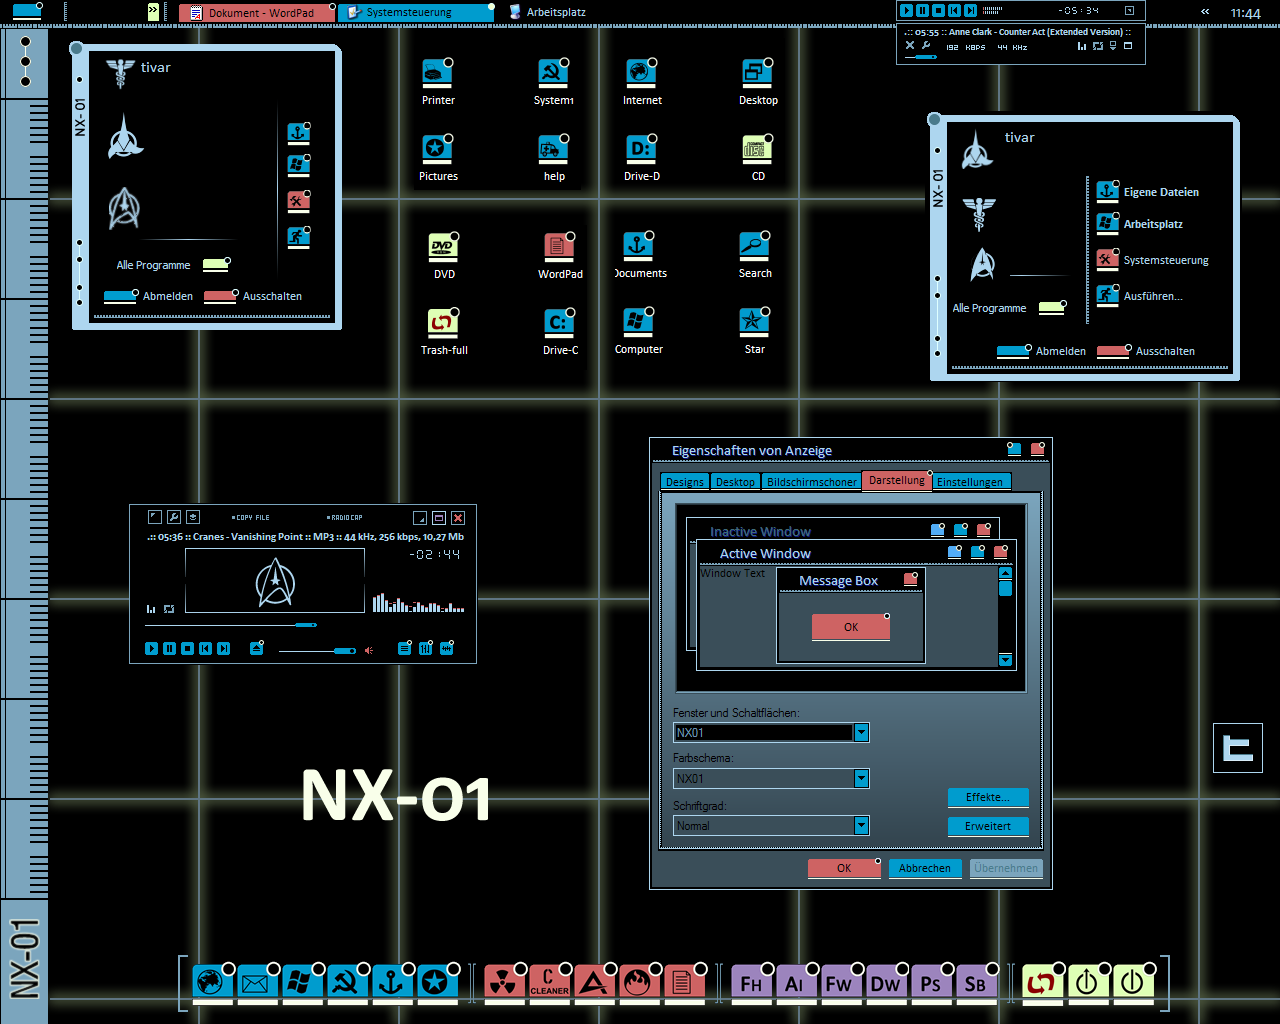Launch FW (Fireworks) from the dock
The height and width of the screenshot is (1024, 1280).
coord(840,984)
